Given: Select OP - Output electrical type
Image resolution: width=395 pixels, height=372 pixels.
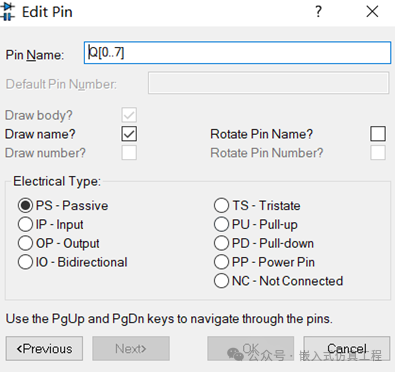Looking at the screenshot, I should pos(25,243).
